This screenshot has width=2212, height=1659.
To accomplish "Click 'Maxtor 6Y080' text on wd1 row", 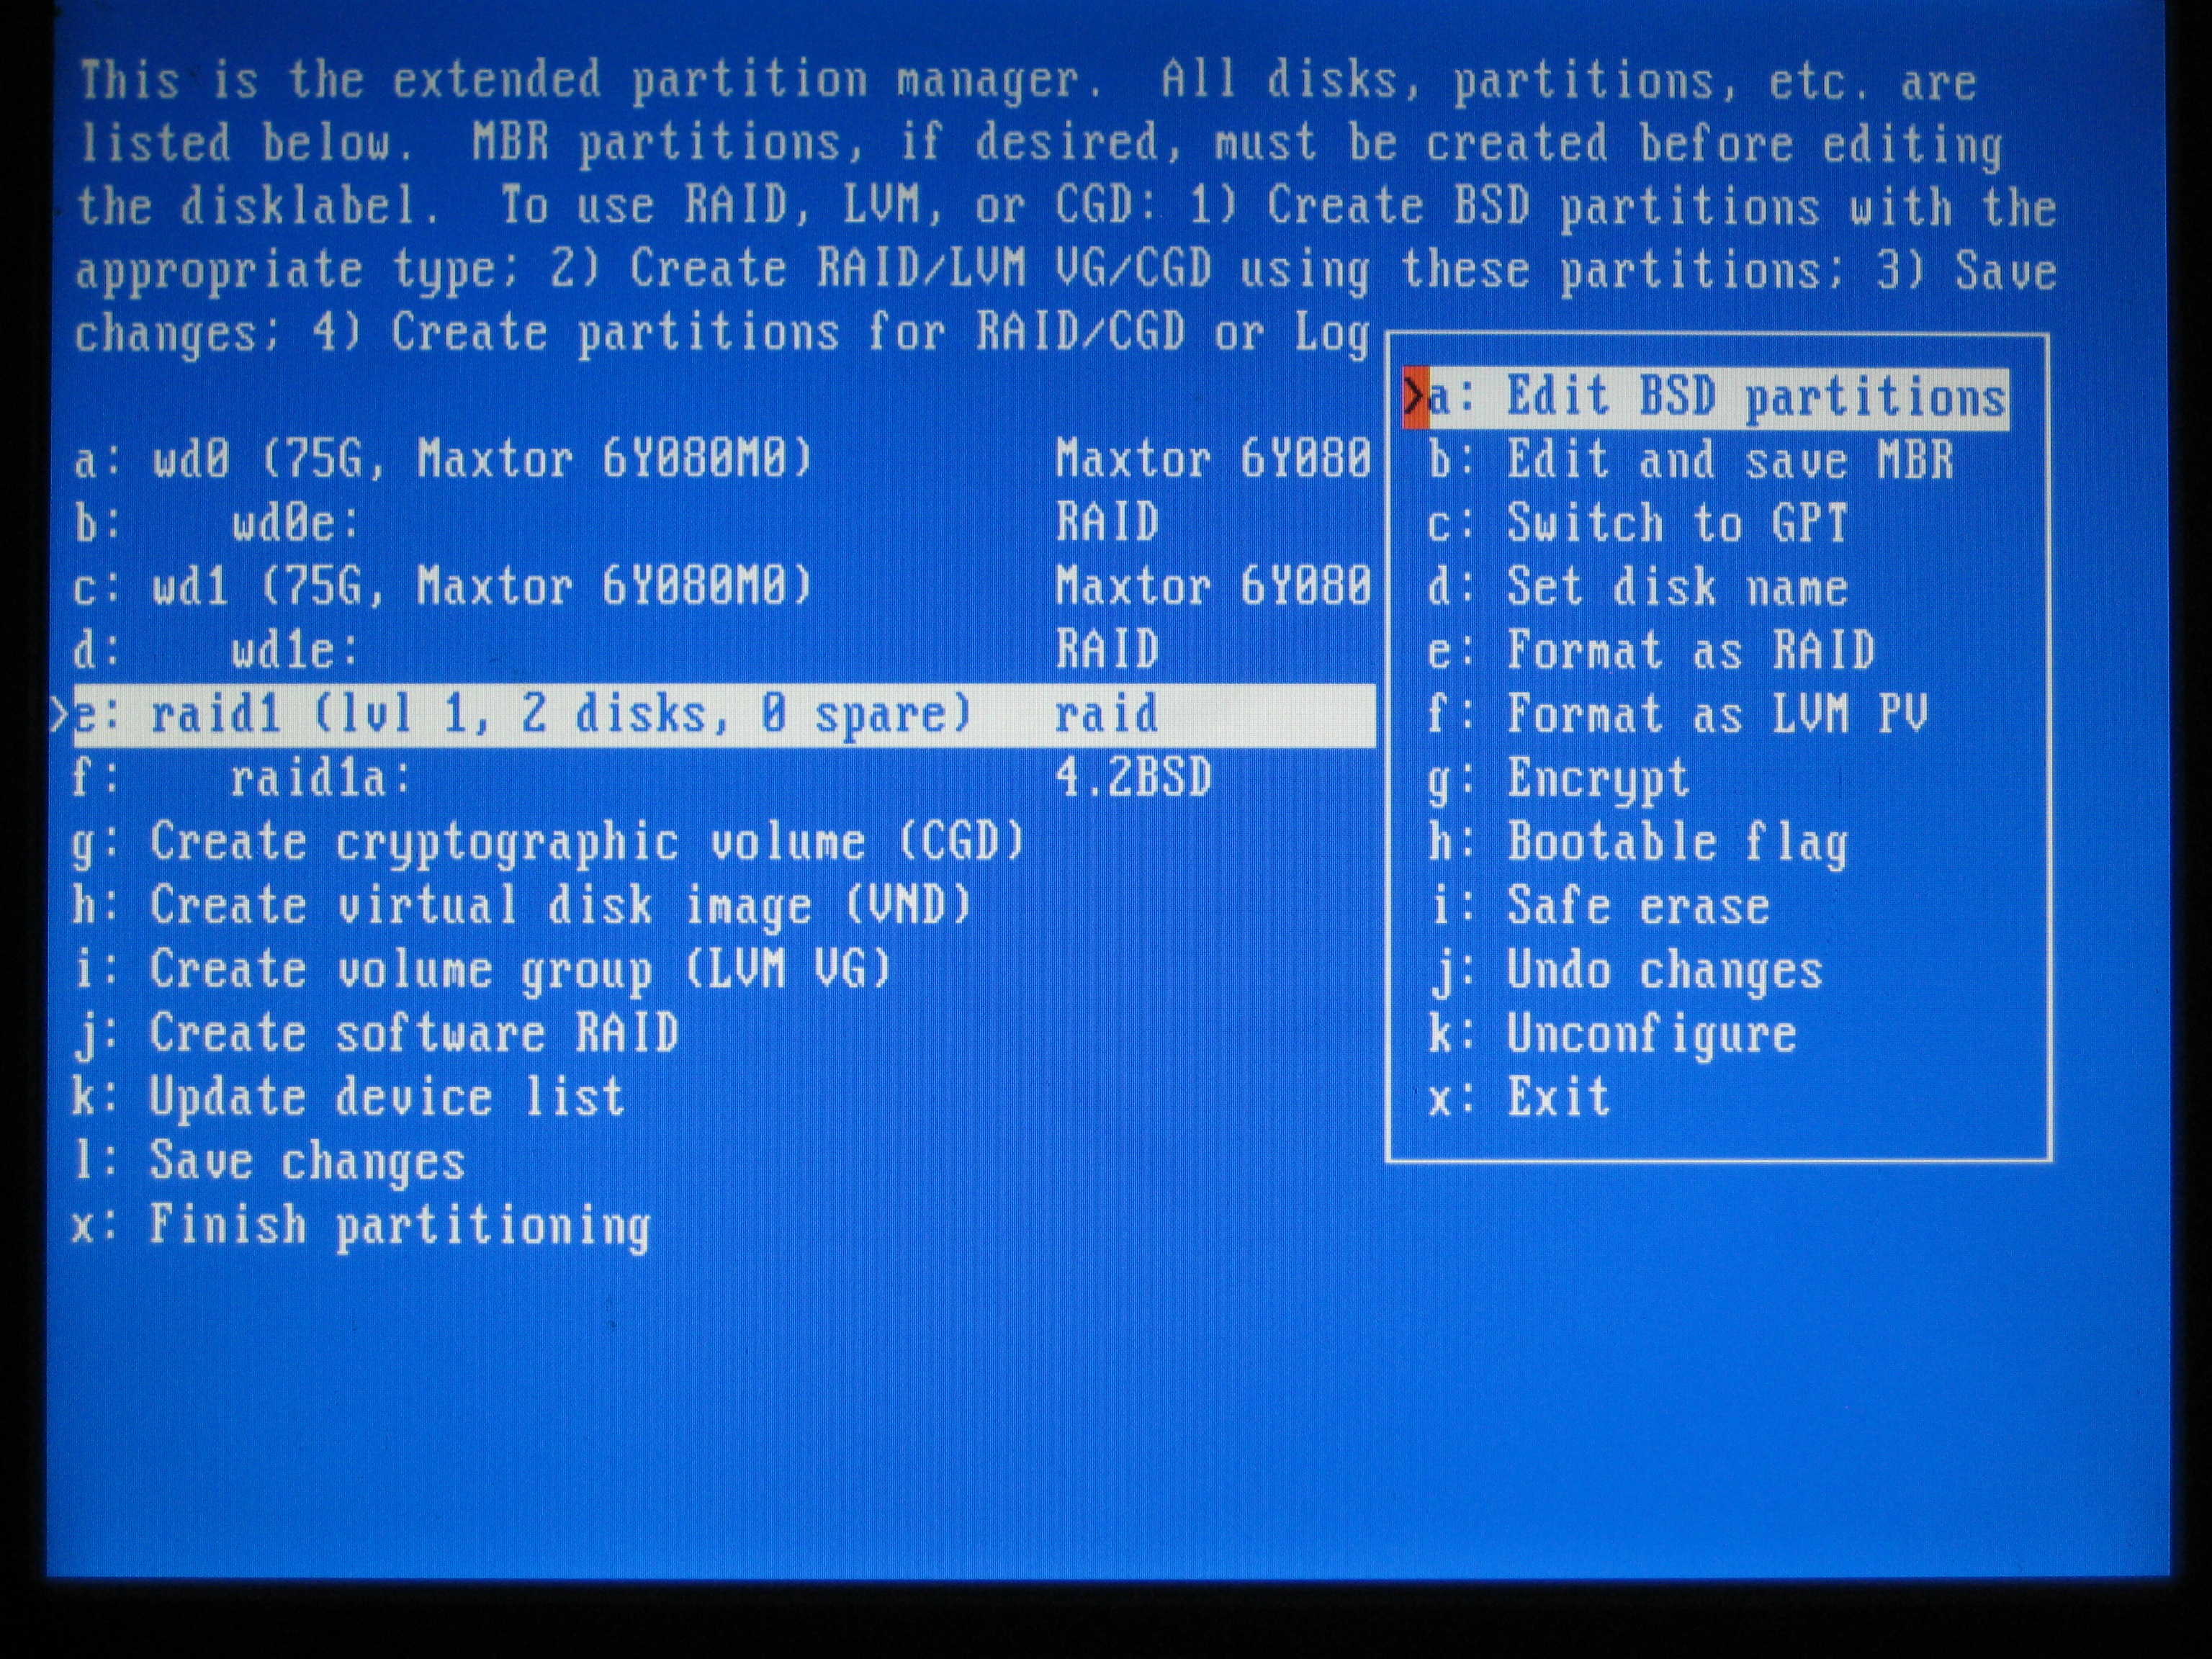I will coord(1213,587).
